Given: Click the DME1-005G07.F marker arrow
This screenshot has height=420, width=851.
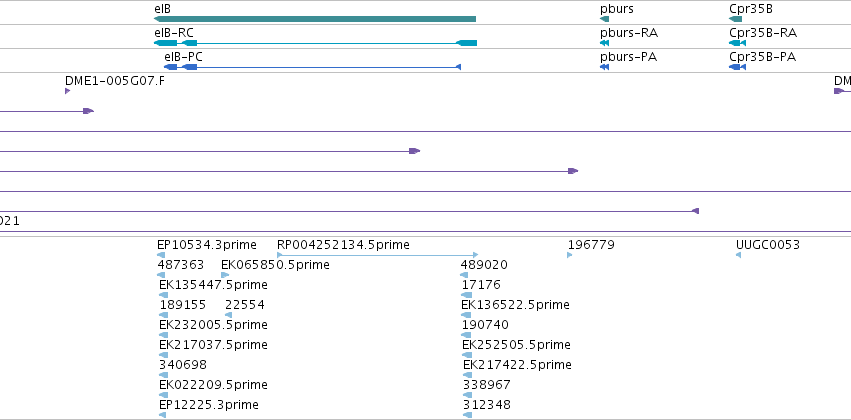Looking at the screenshot, I should click(67, 91).
